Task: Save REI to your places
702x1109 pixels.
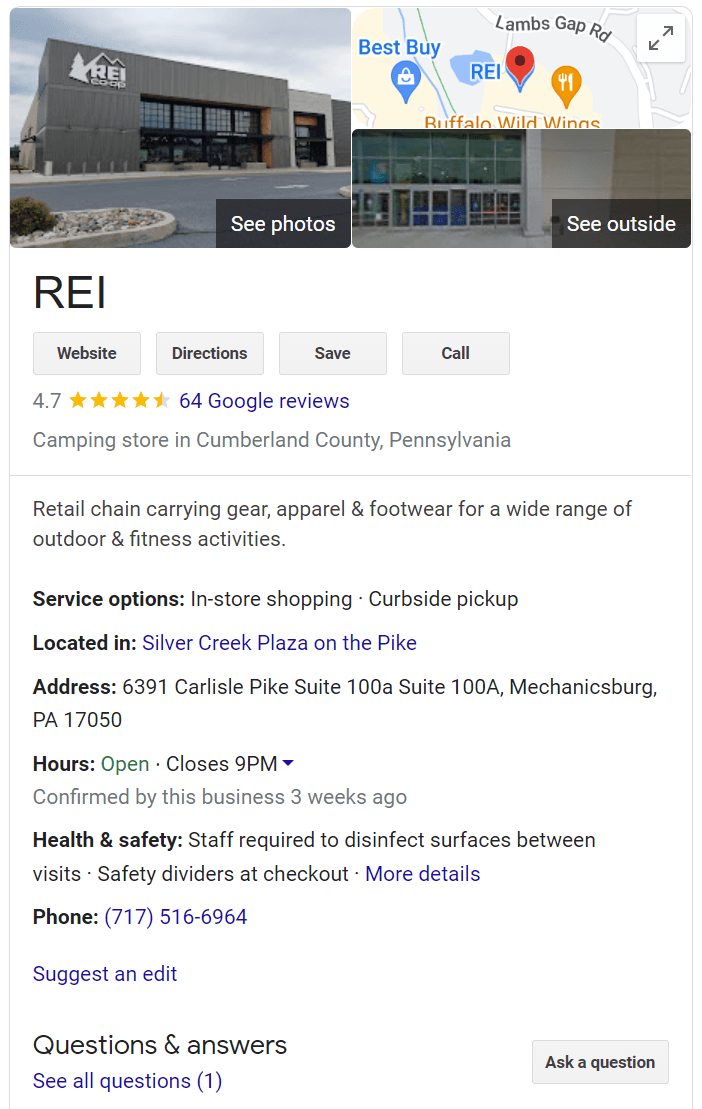Action: (332, 353)
